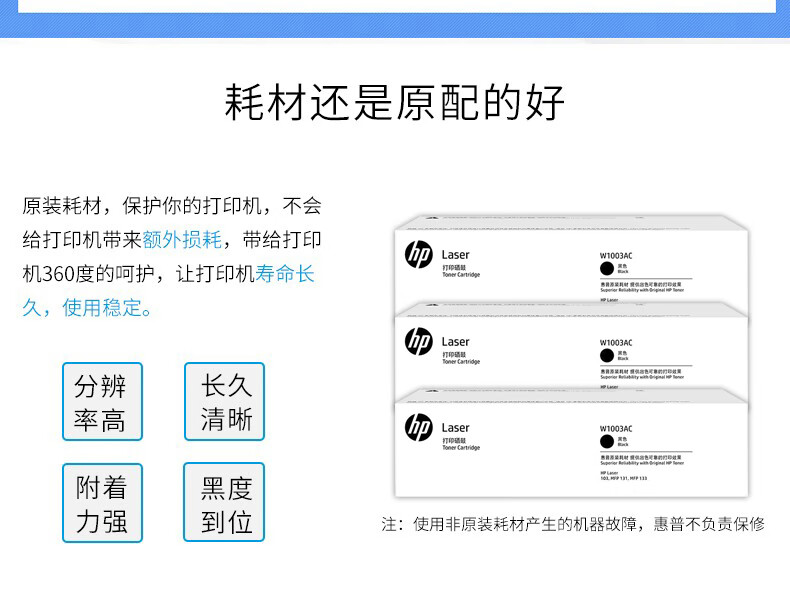Image resolution: width=790 pixels, height=608 pixels.
Task: Click the bottom HP toner box image
Action: tap(571, 443)
